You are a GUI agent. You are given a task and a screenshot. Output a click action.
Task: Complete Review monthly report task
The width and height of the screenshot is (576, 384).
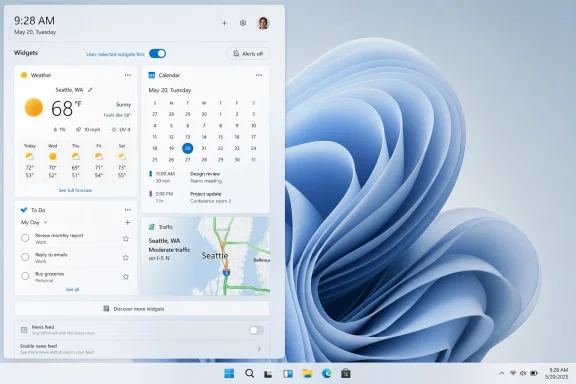[x=25, y=238]
